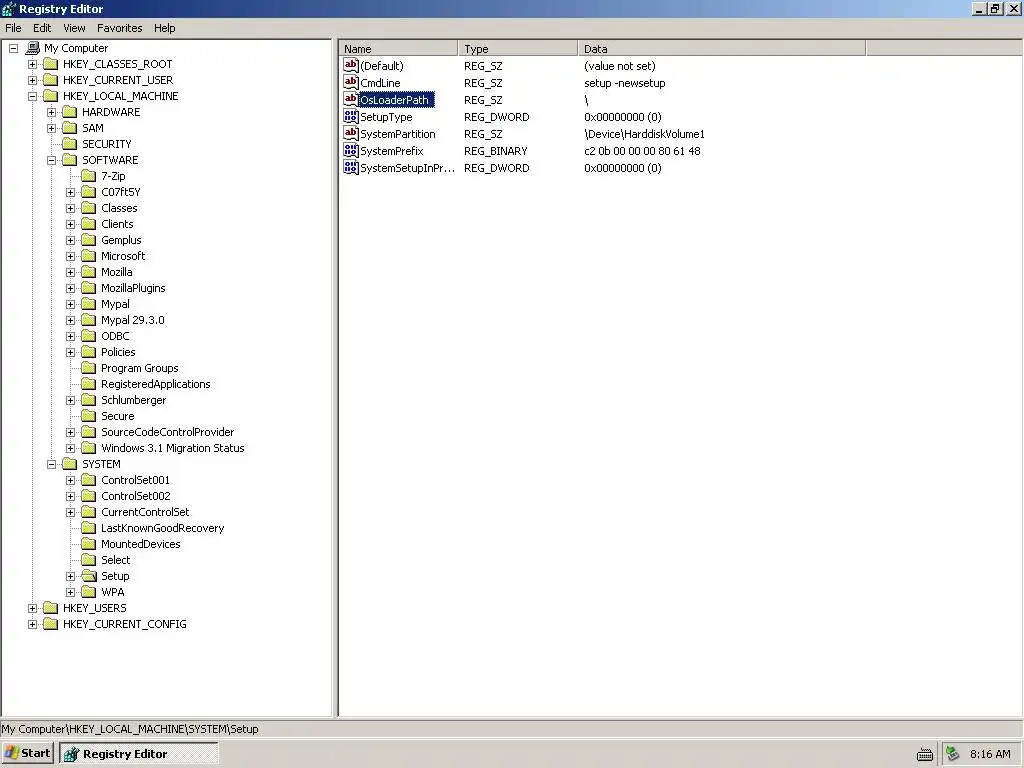The image size is (1024, 768).
Task: Click the Mozilla folder icon
Action: click(89, 272)
